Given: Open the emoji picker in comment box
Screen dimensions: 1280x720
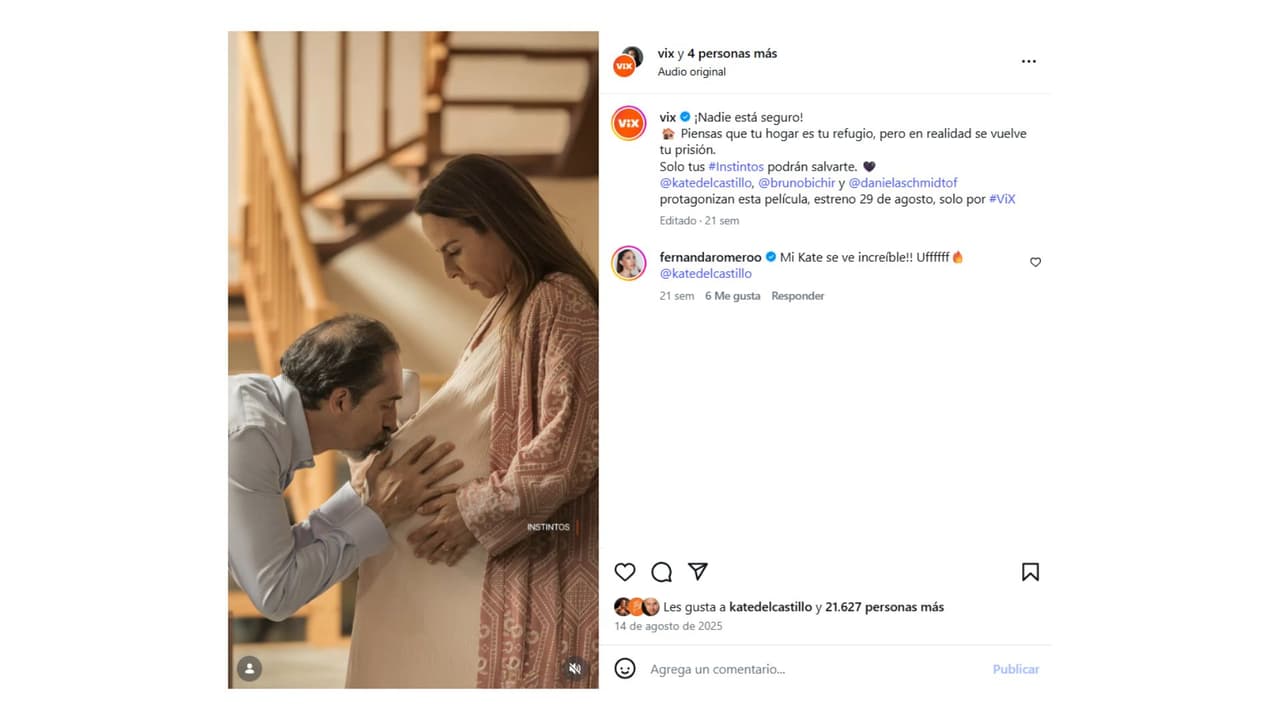Looking at the screenshot, I should pyautogui.click(x=625, y=669).
